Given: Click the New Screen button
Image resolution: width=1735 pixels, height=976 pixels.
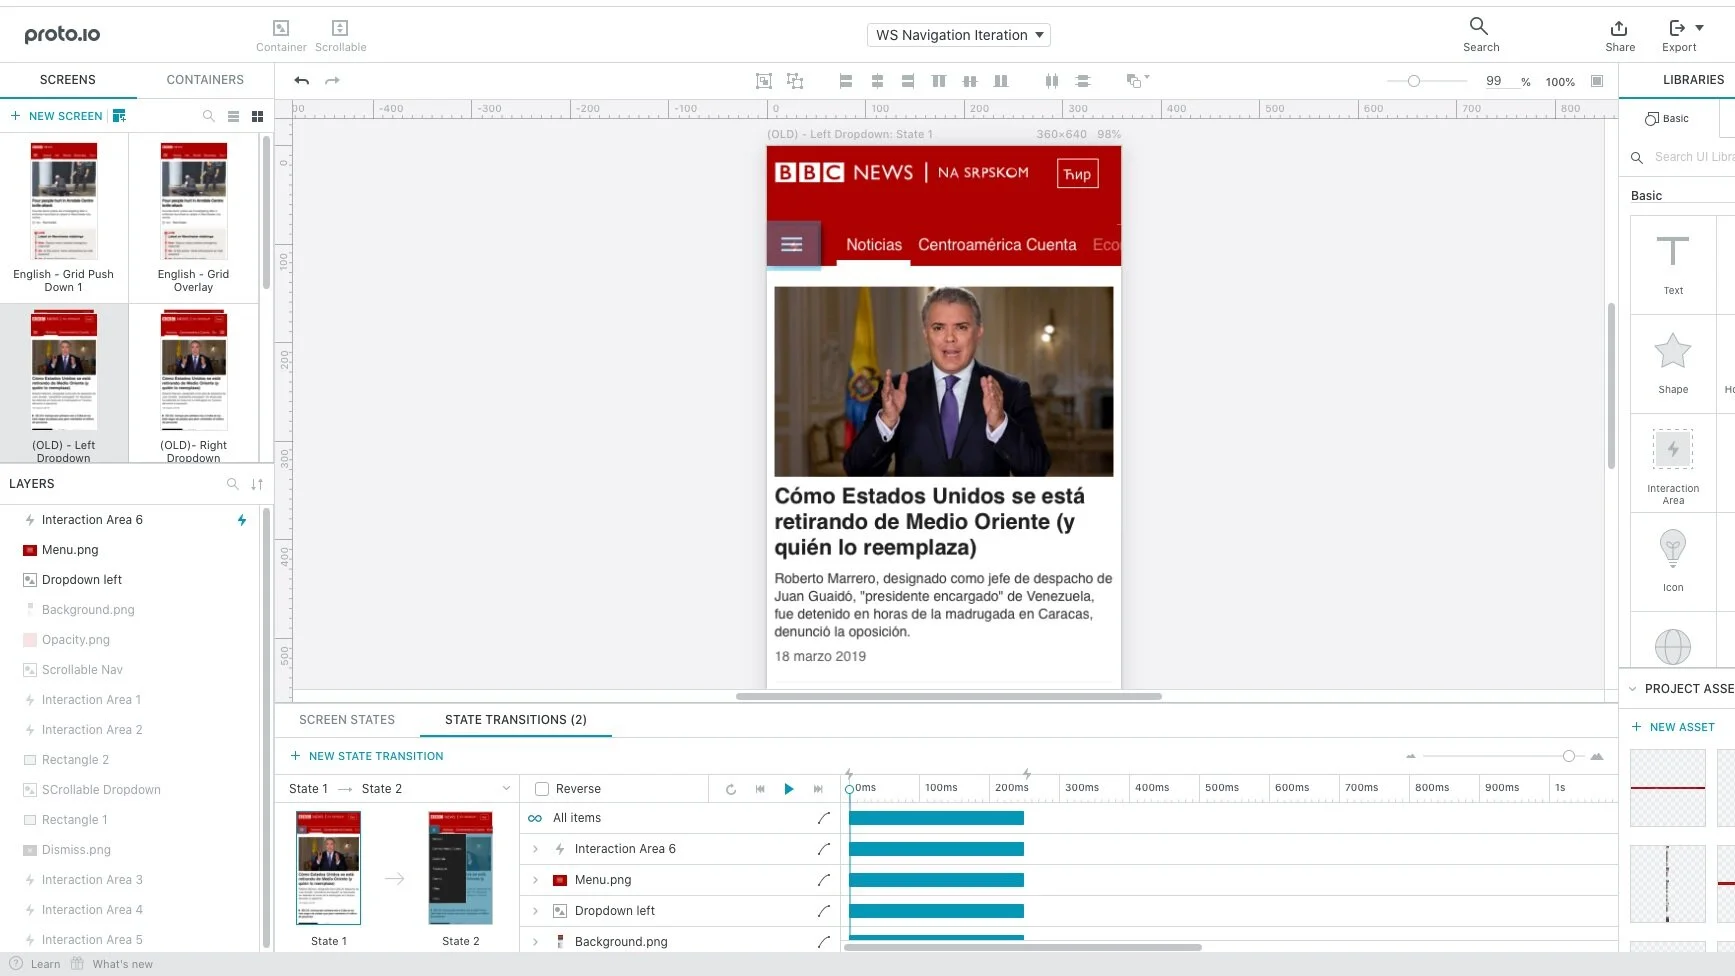Looking at the screenshot, I should (57, 116).
